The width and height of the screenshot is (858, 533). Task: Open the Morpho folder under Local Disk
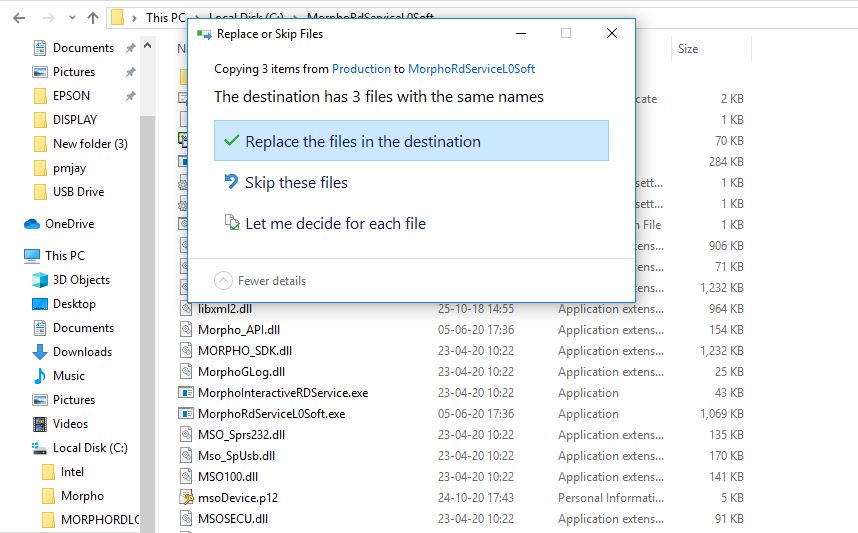[x=82, y=496]
